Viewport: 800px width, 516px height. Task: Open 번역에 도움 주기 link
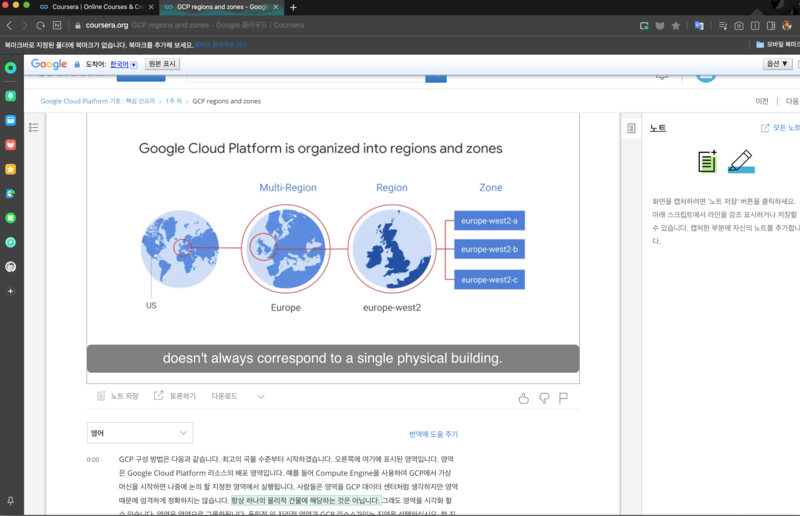click(433, 434)
